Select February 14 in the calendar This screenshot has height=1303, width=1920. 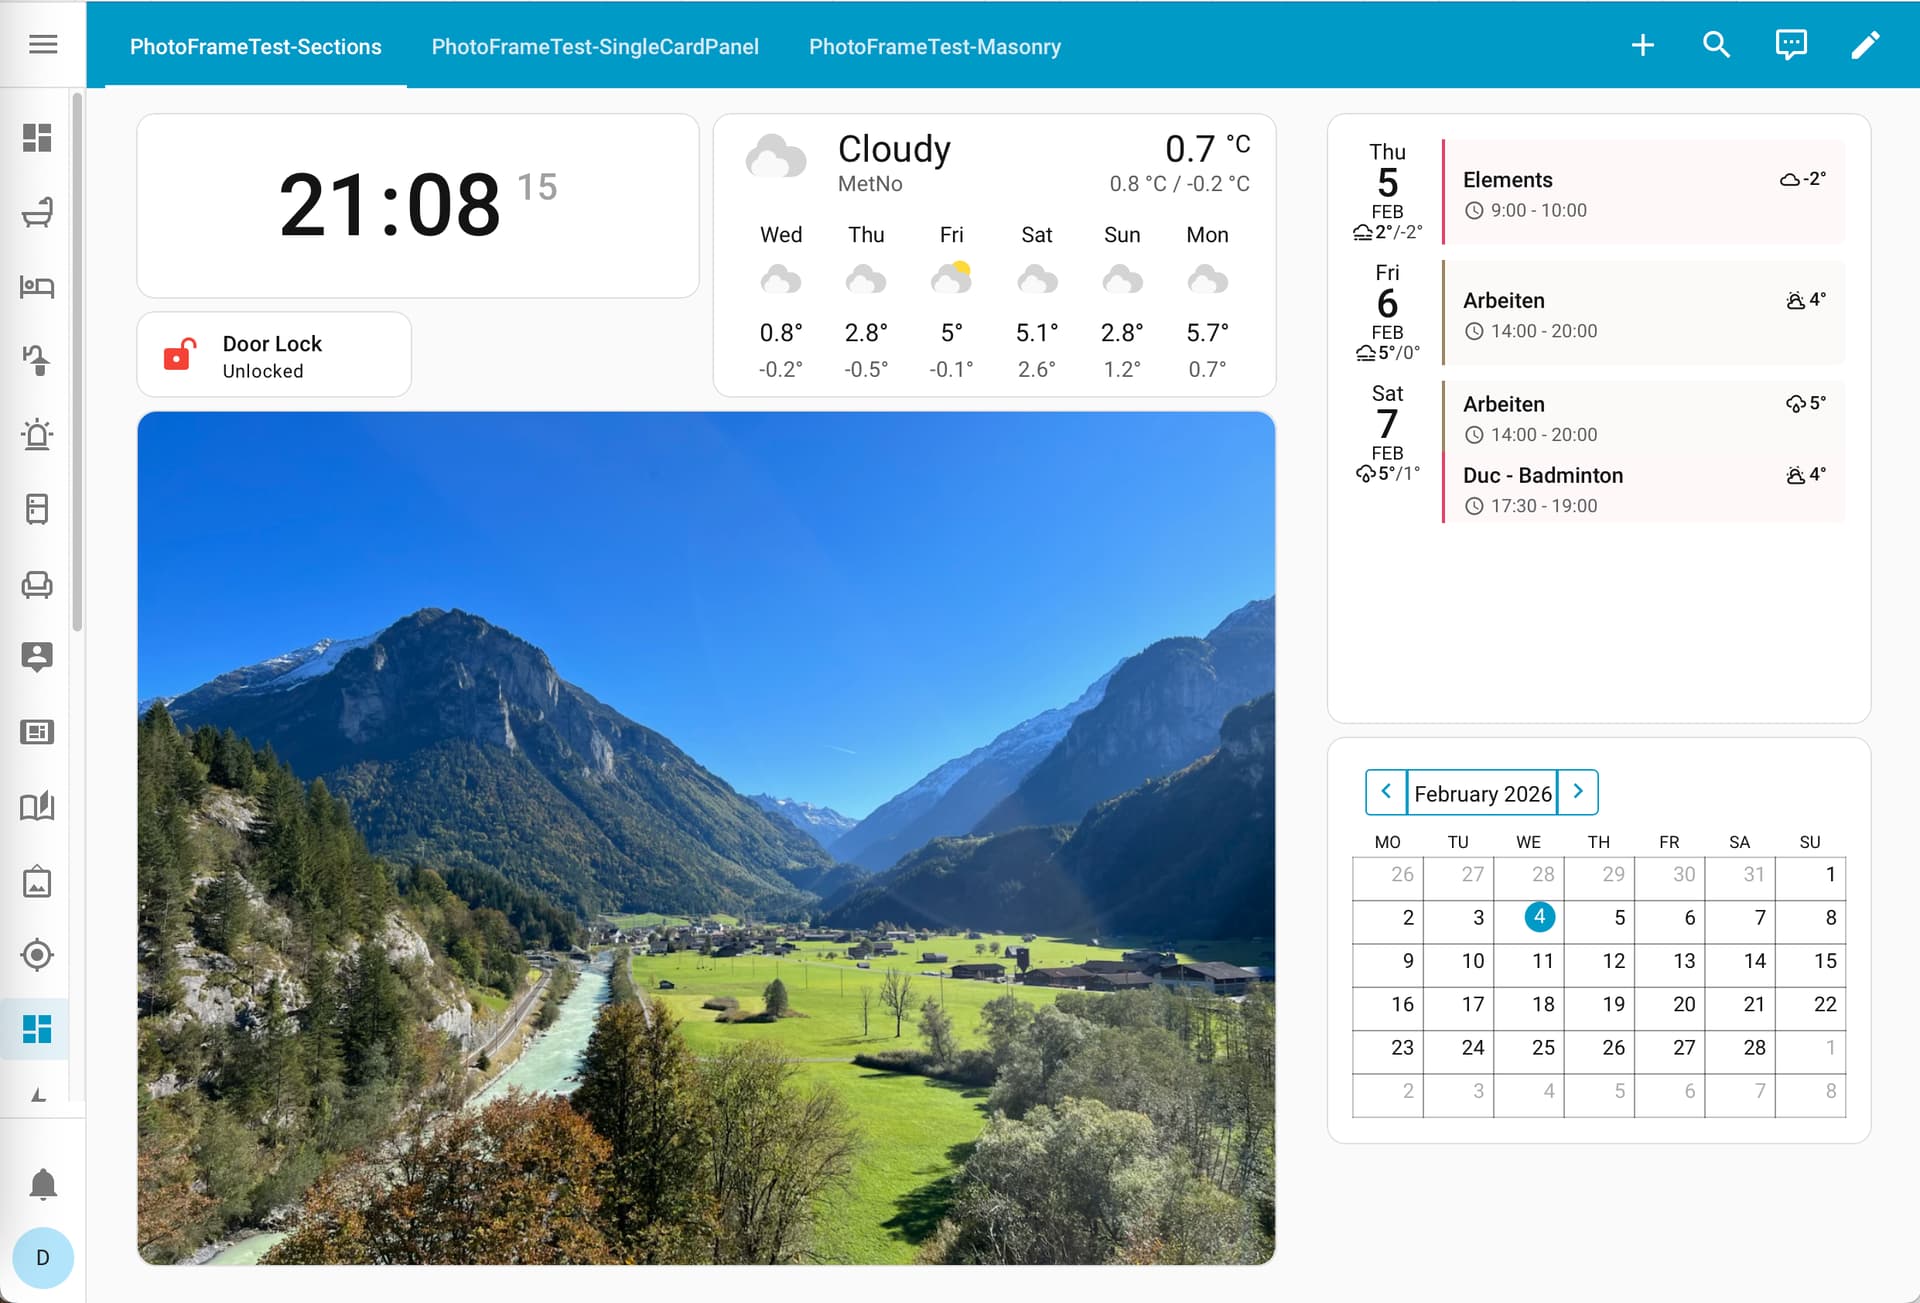[1753, 961]
